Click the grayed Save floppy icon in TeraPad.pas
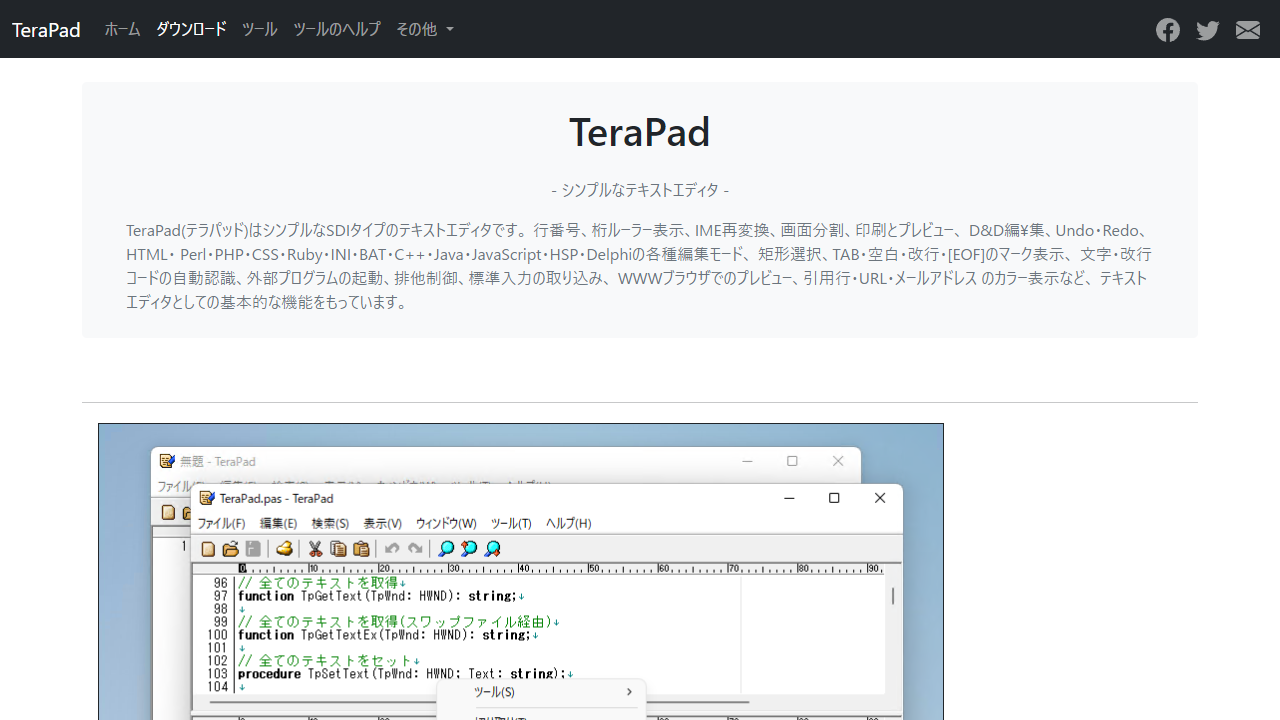Viewport: 1280px width, 720px height. point(253,549)
